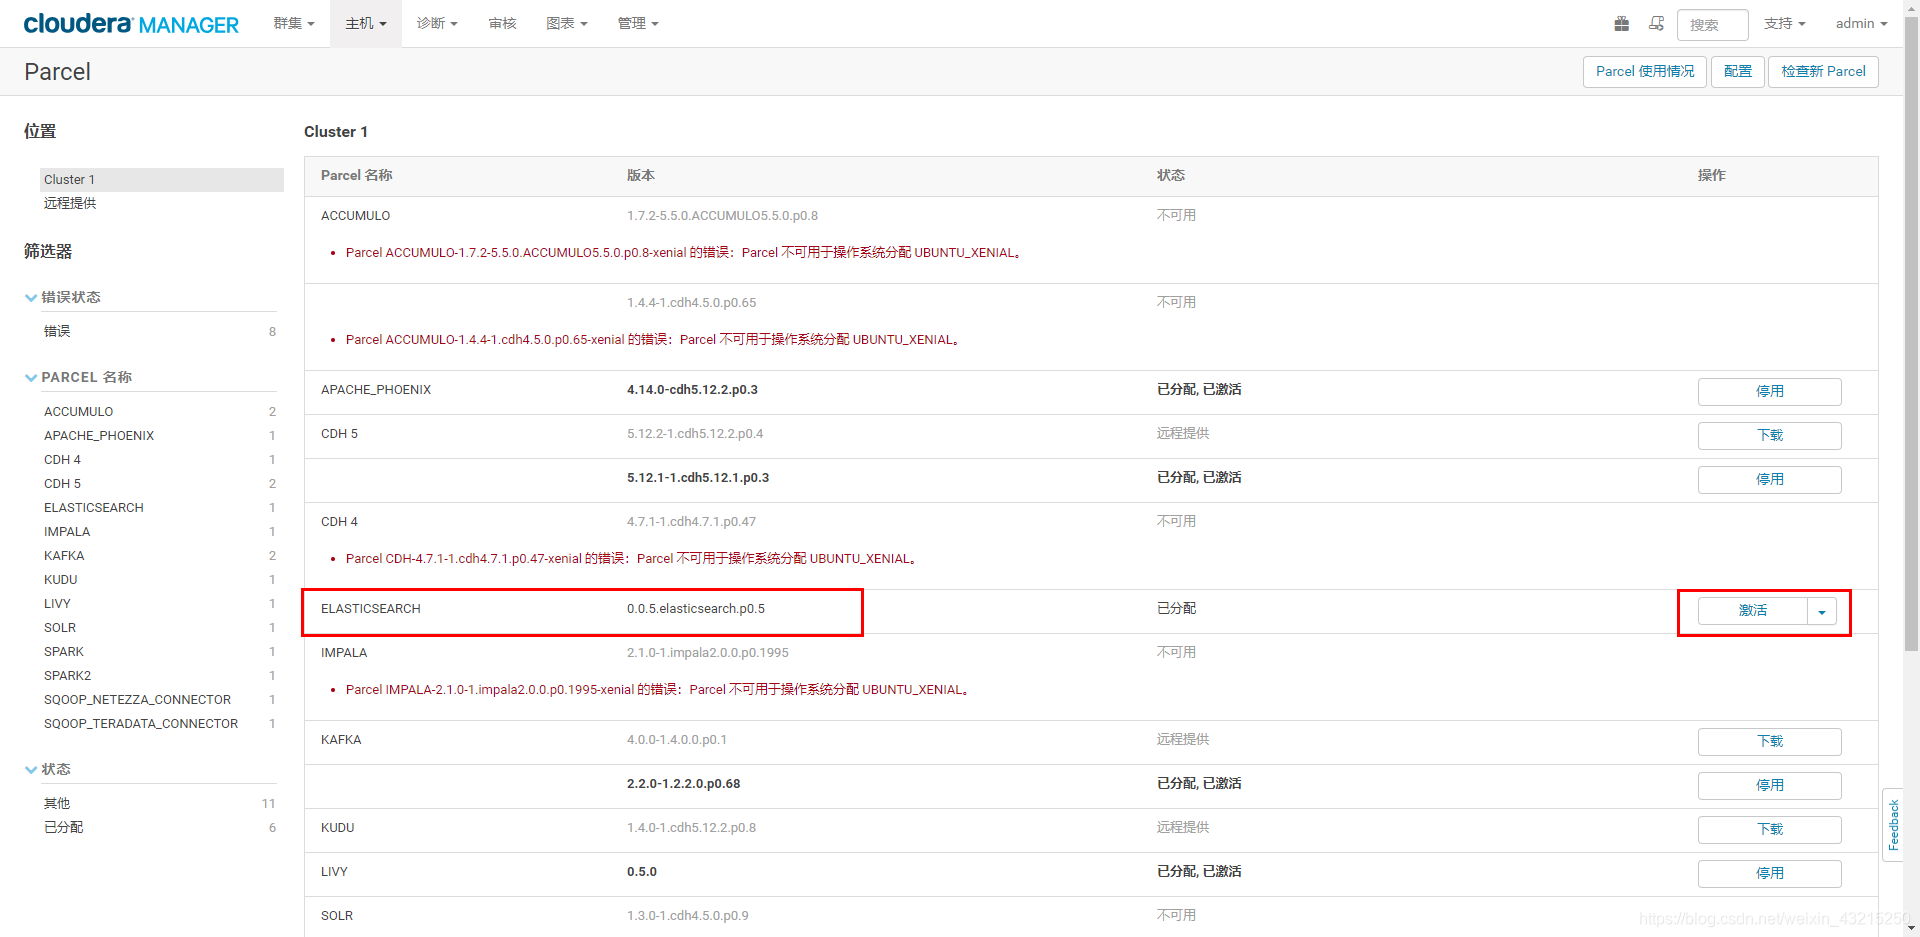
Task: Click version 4.14.0-cdh5.12.2.p0.3
Action: tap(692, 390)
